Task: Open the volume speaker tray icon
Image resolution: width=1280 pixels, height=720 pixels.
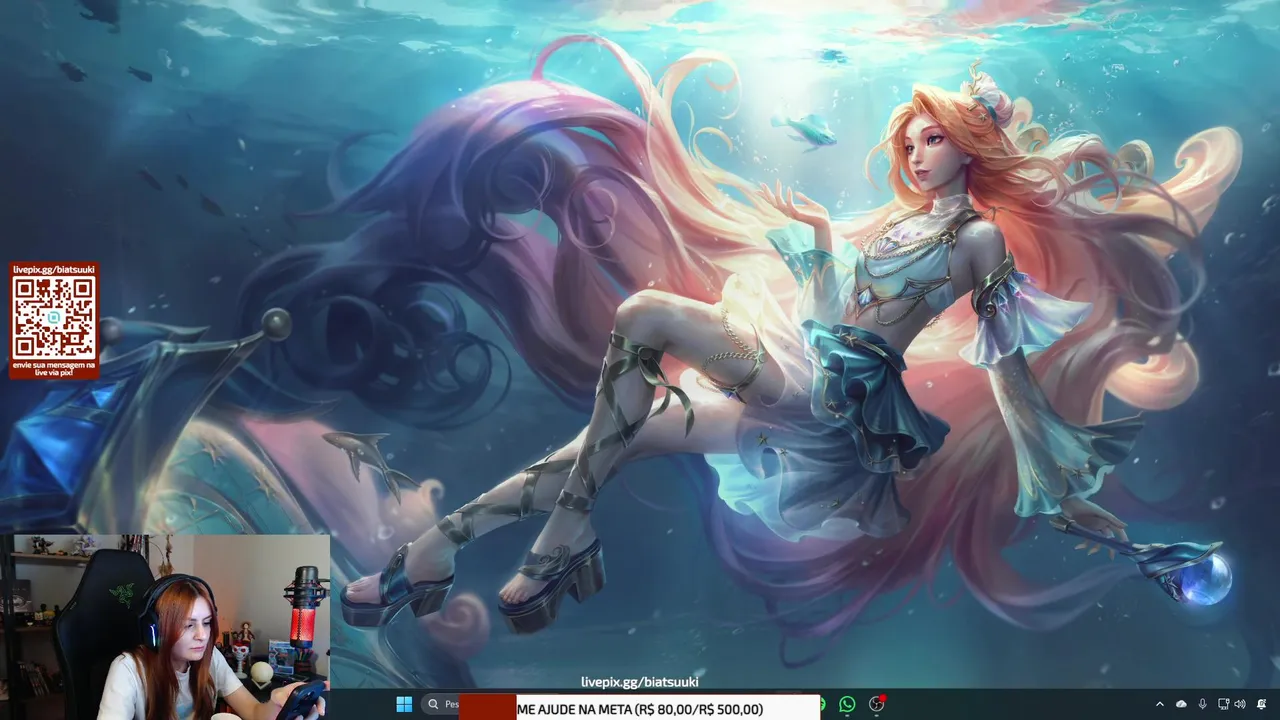Action: pos(1240,704)
